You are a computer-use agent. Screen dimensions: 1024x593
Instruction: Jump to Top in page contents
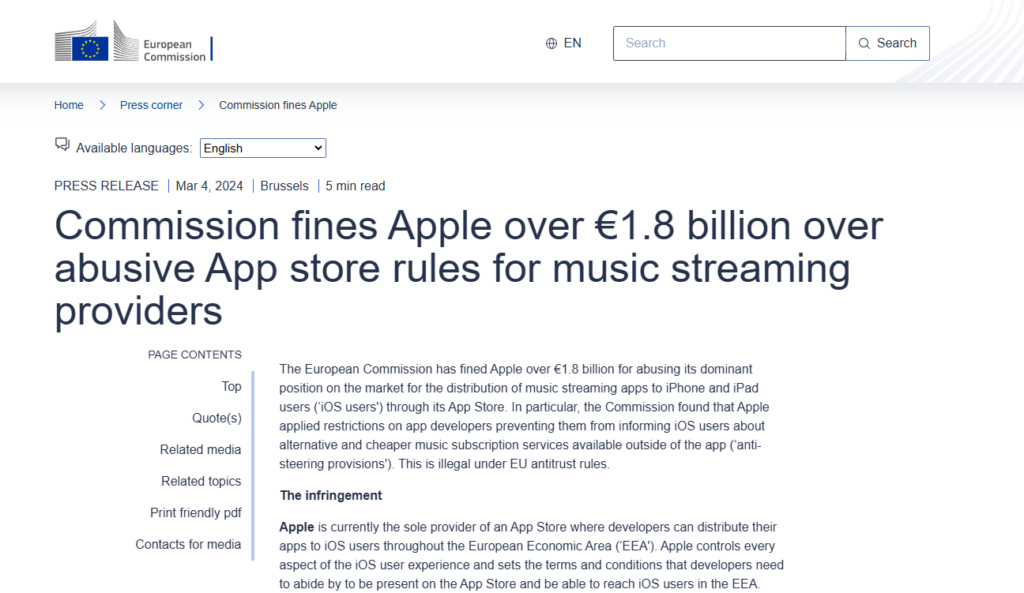(x=231, y=387)
